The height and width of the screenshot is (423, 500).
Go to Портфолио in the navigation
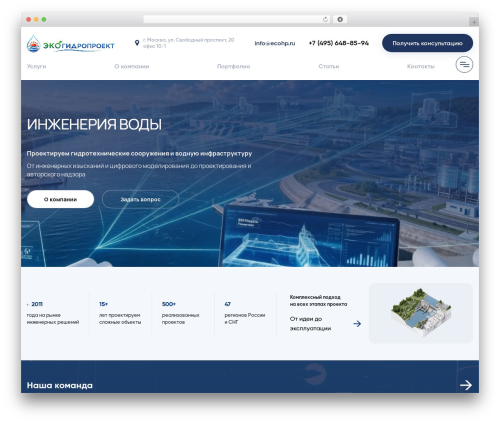point(233,66)
